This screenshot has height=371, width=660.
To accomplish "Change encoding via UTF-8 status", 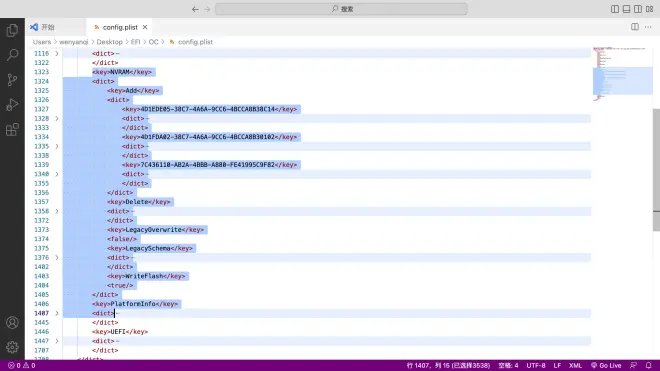I will pyautogui.click(x=536, y=366).
